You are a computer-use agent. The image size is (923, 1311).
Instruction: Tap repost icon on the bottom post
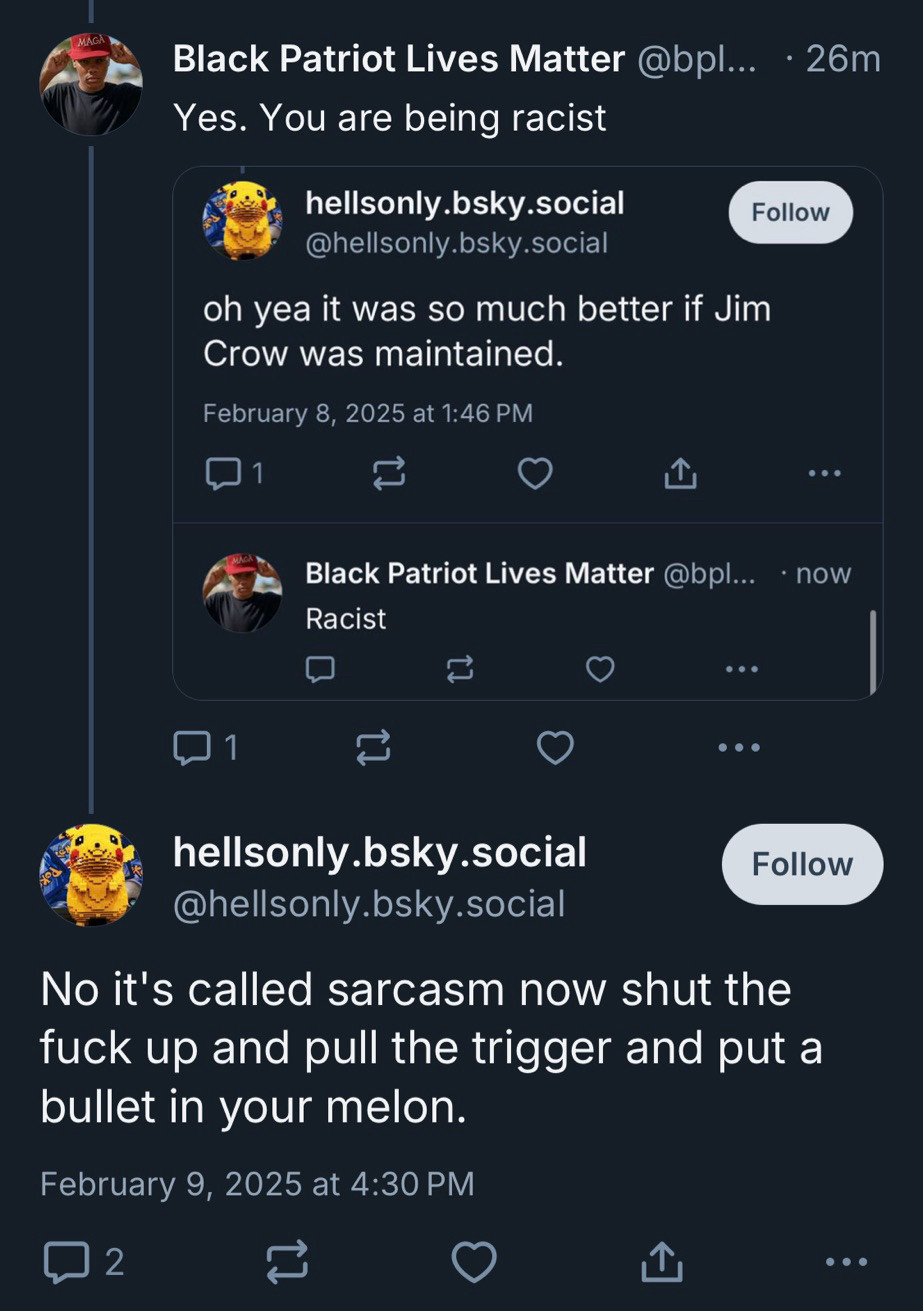coord(287,1262)
